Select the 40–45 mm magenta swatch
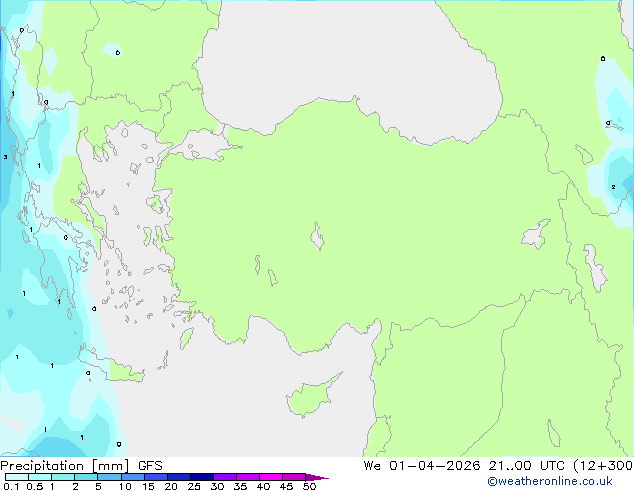This screenshot has height=490, width=634. (x=271, y=477)
